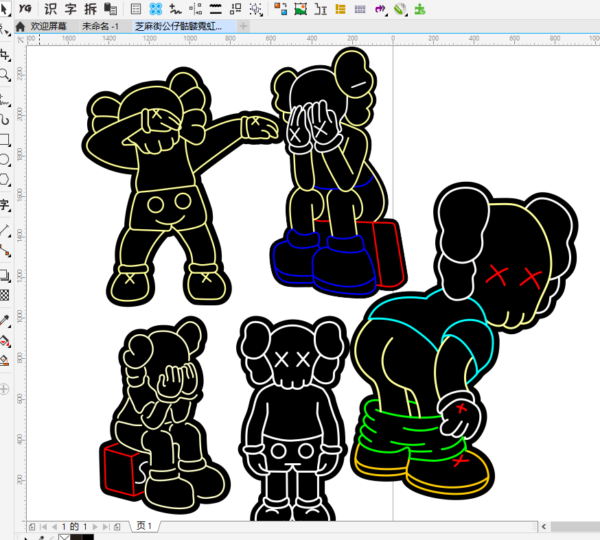Select the Artistic media tool
Screen dimensions: 600x540
click(5, 120)
